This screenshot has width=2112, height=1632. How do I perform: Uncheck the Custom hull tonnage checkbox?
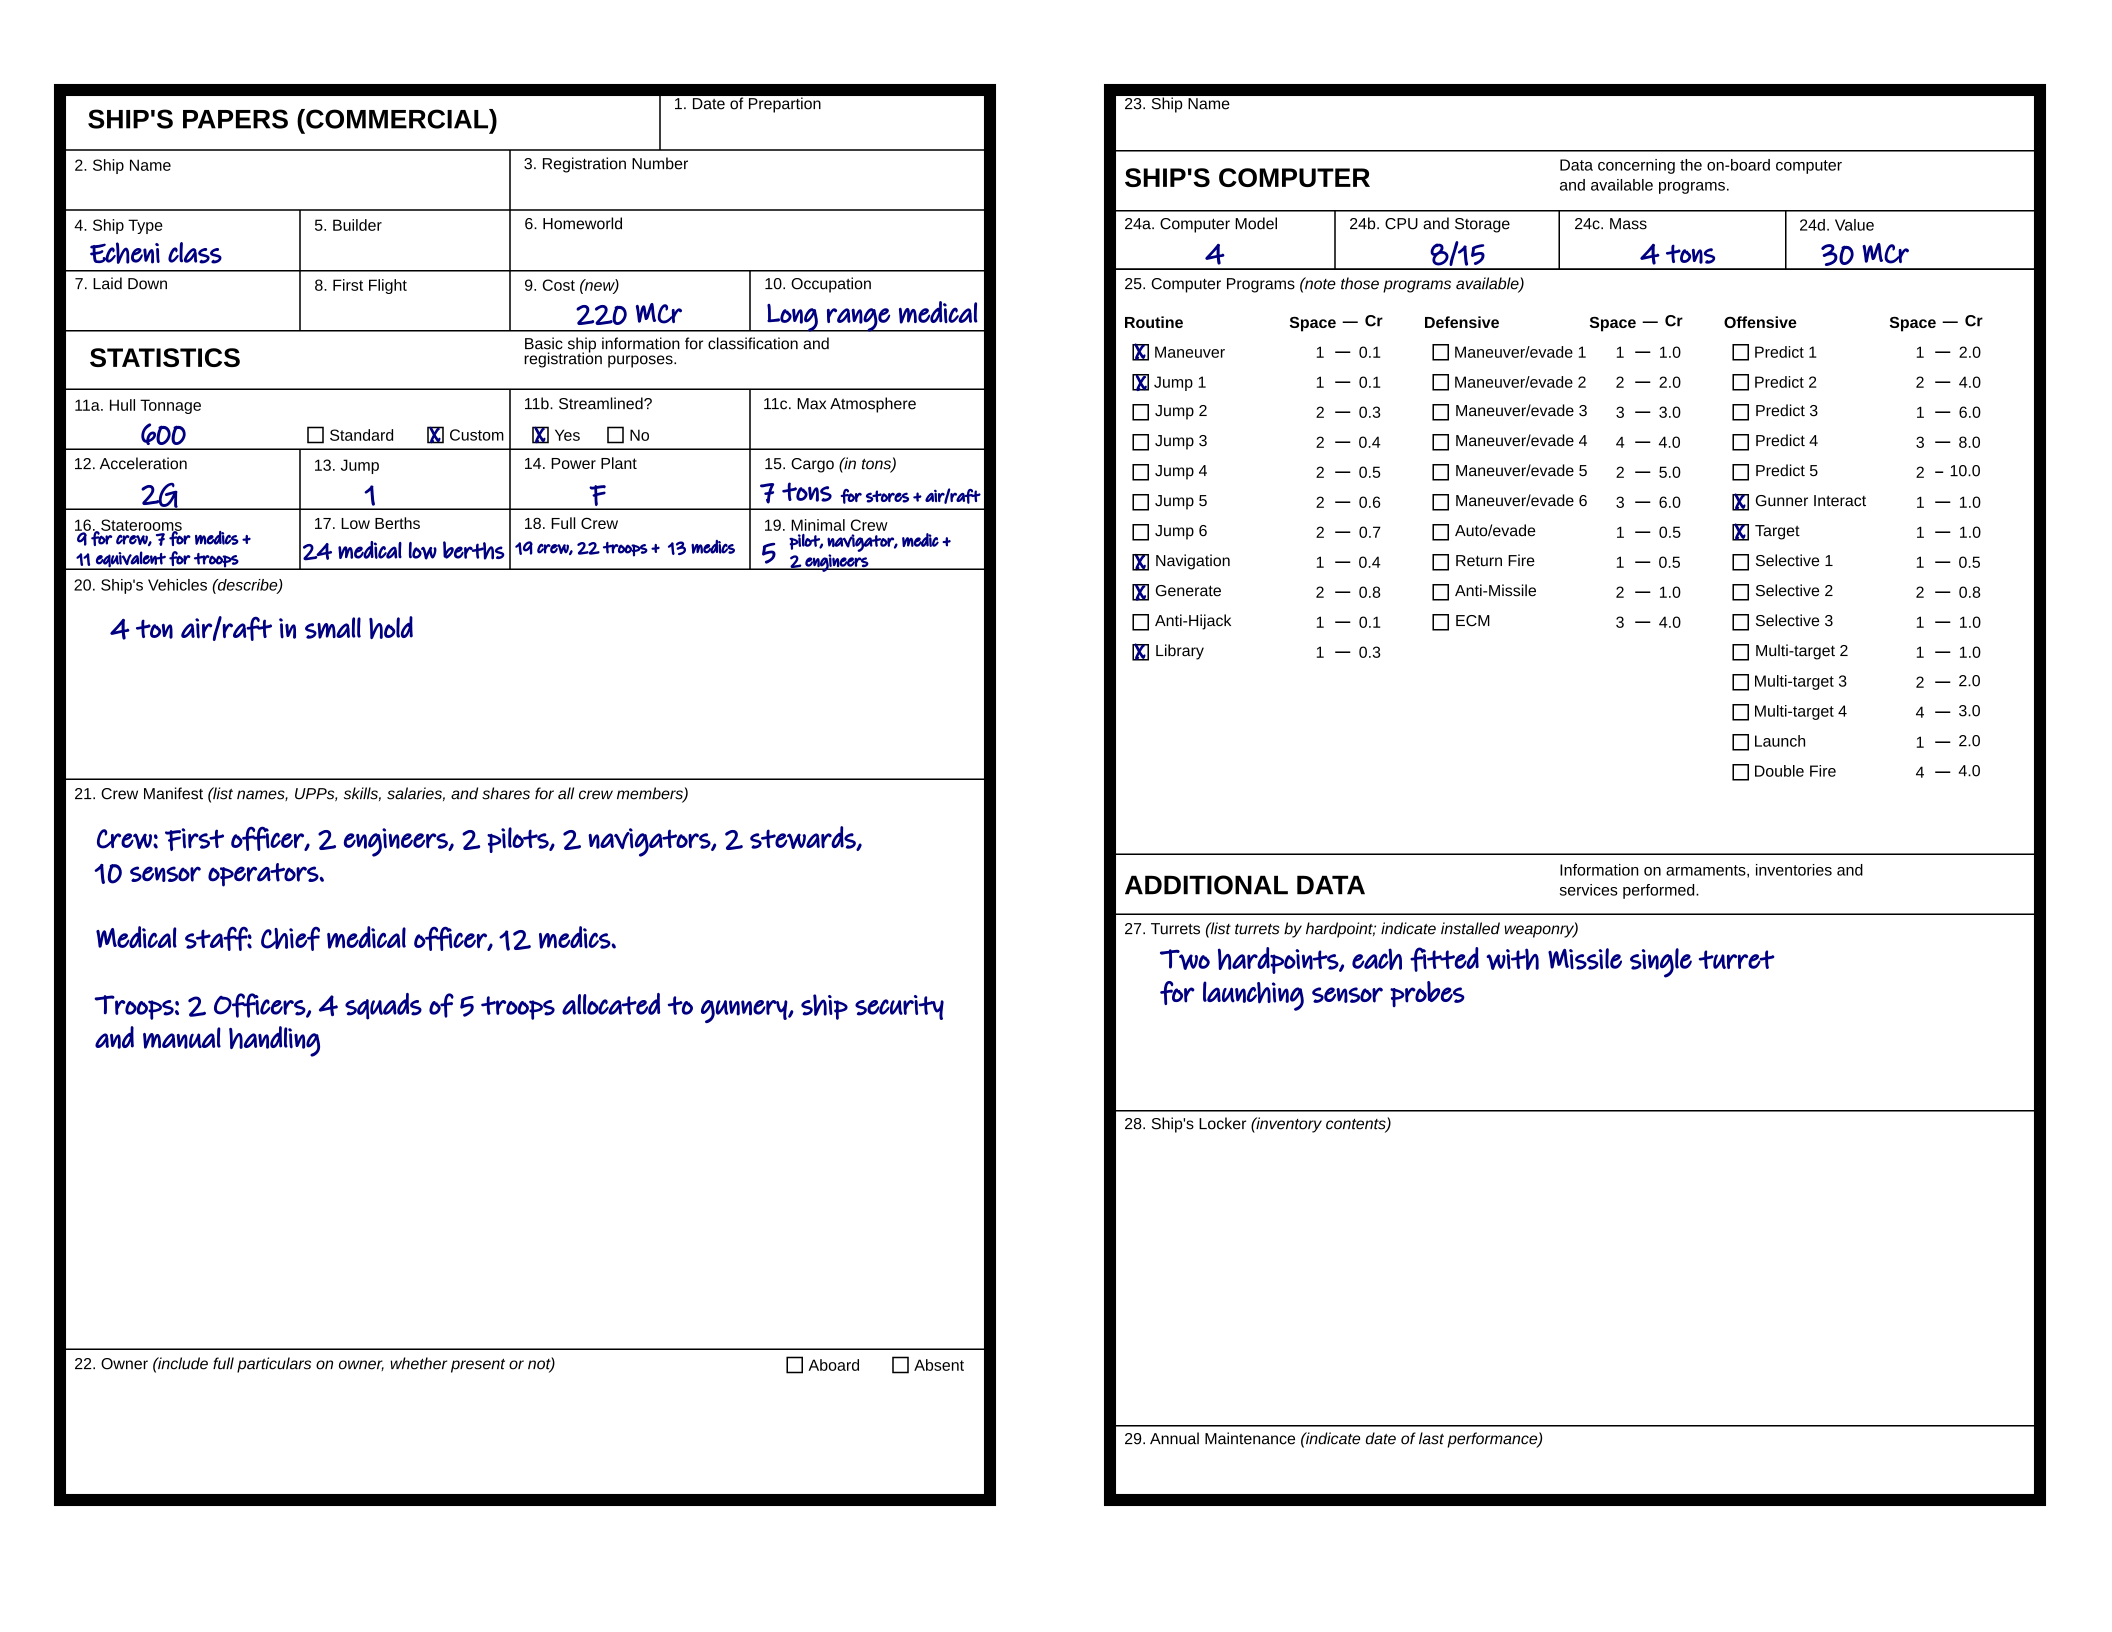point(435,435)
